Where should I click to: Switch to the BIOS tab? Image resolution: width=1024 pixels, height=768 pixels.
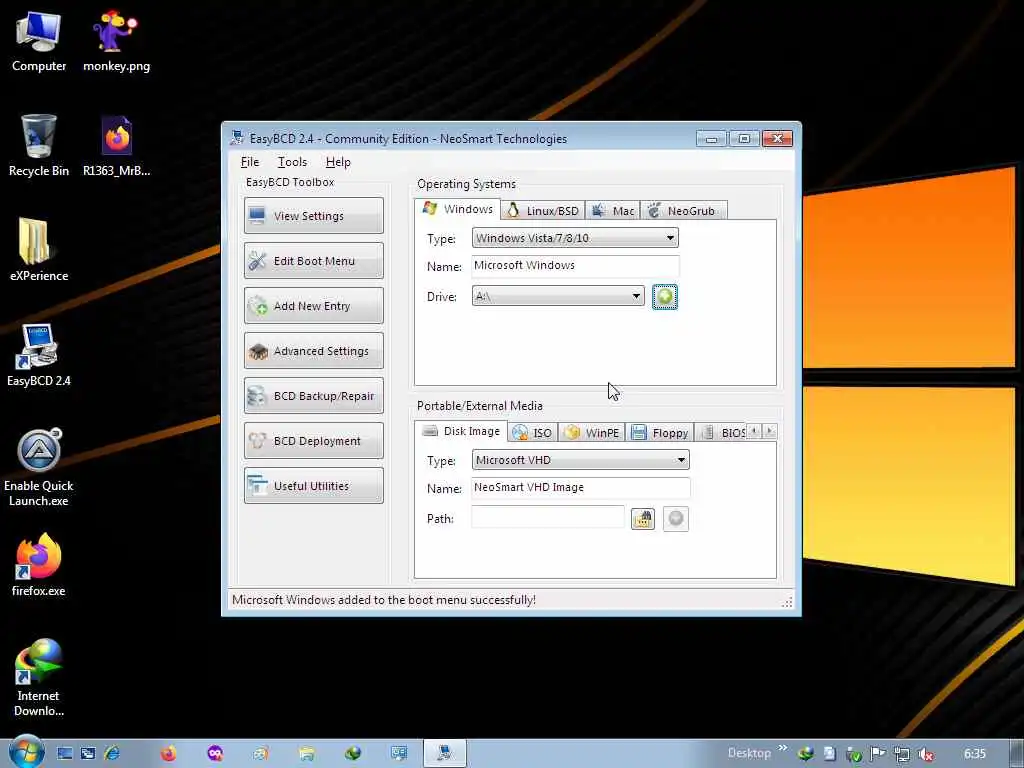pos(723,432)
